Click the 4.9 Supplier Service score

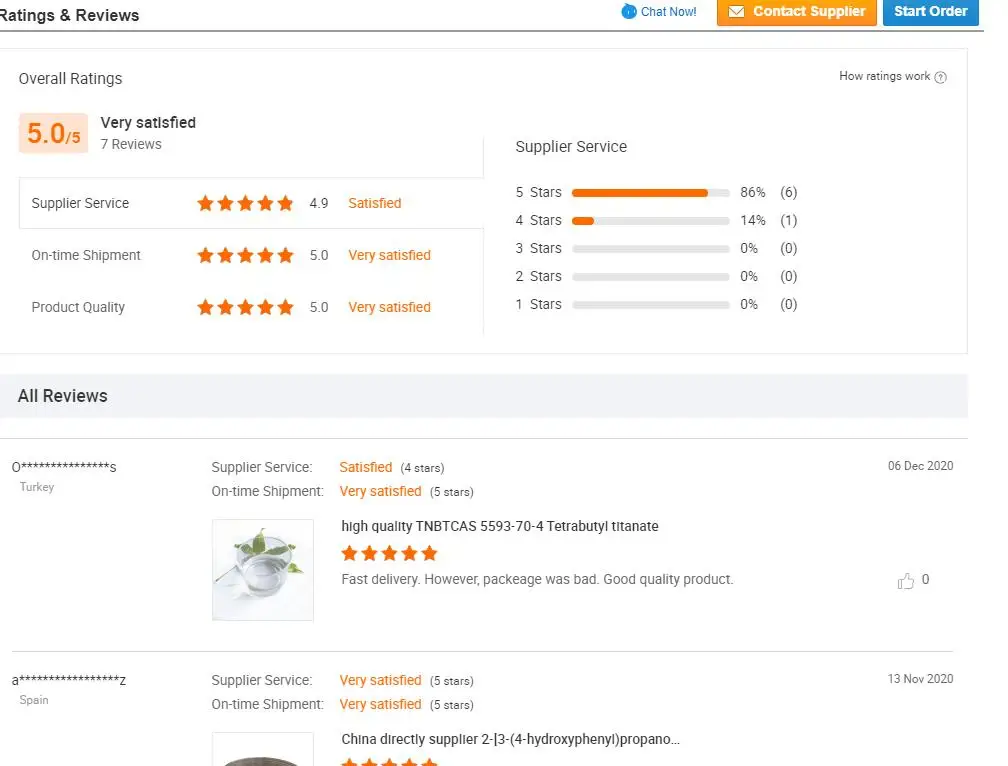(319, 203)
